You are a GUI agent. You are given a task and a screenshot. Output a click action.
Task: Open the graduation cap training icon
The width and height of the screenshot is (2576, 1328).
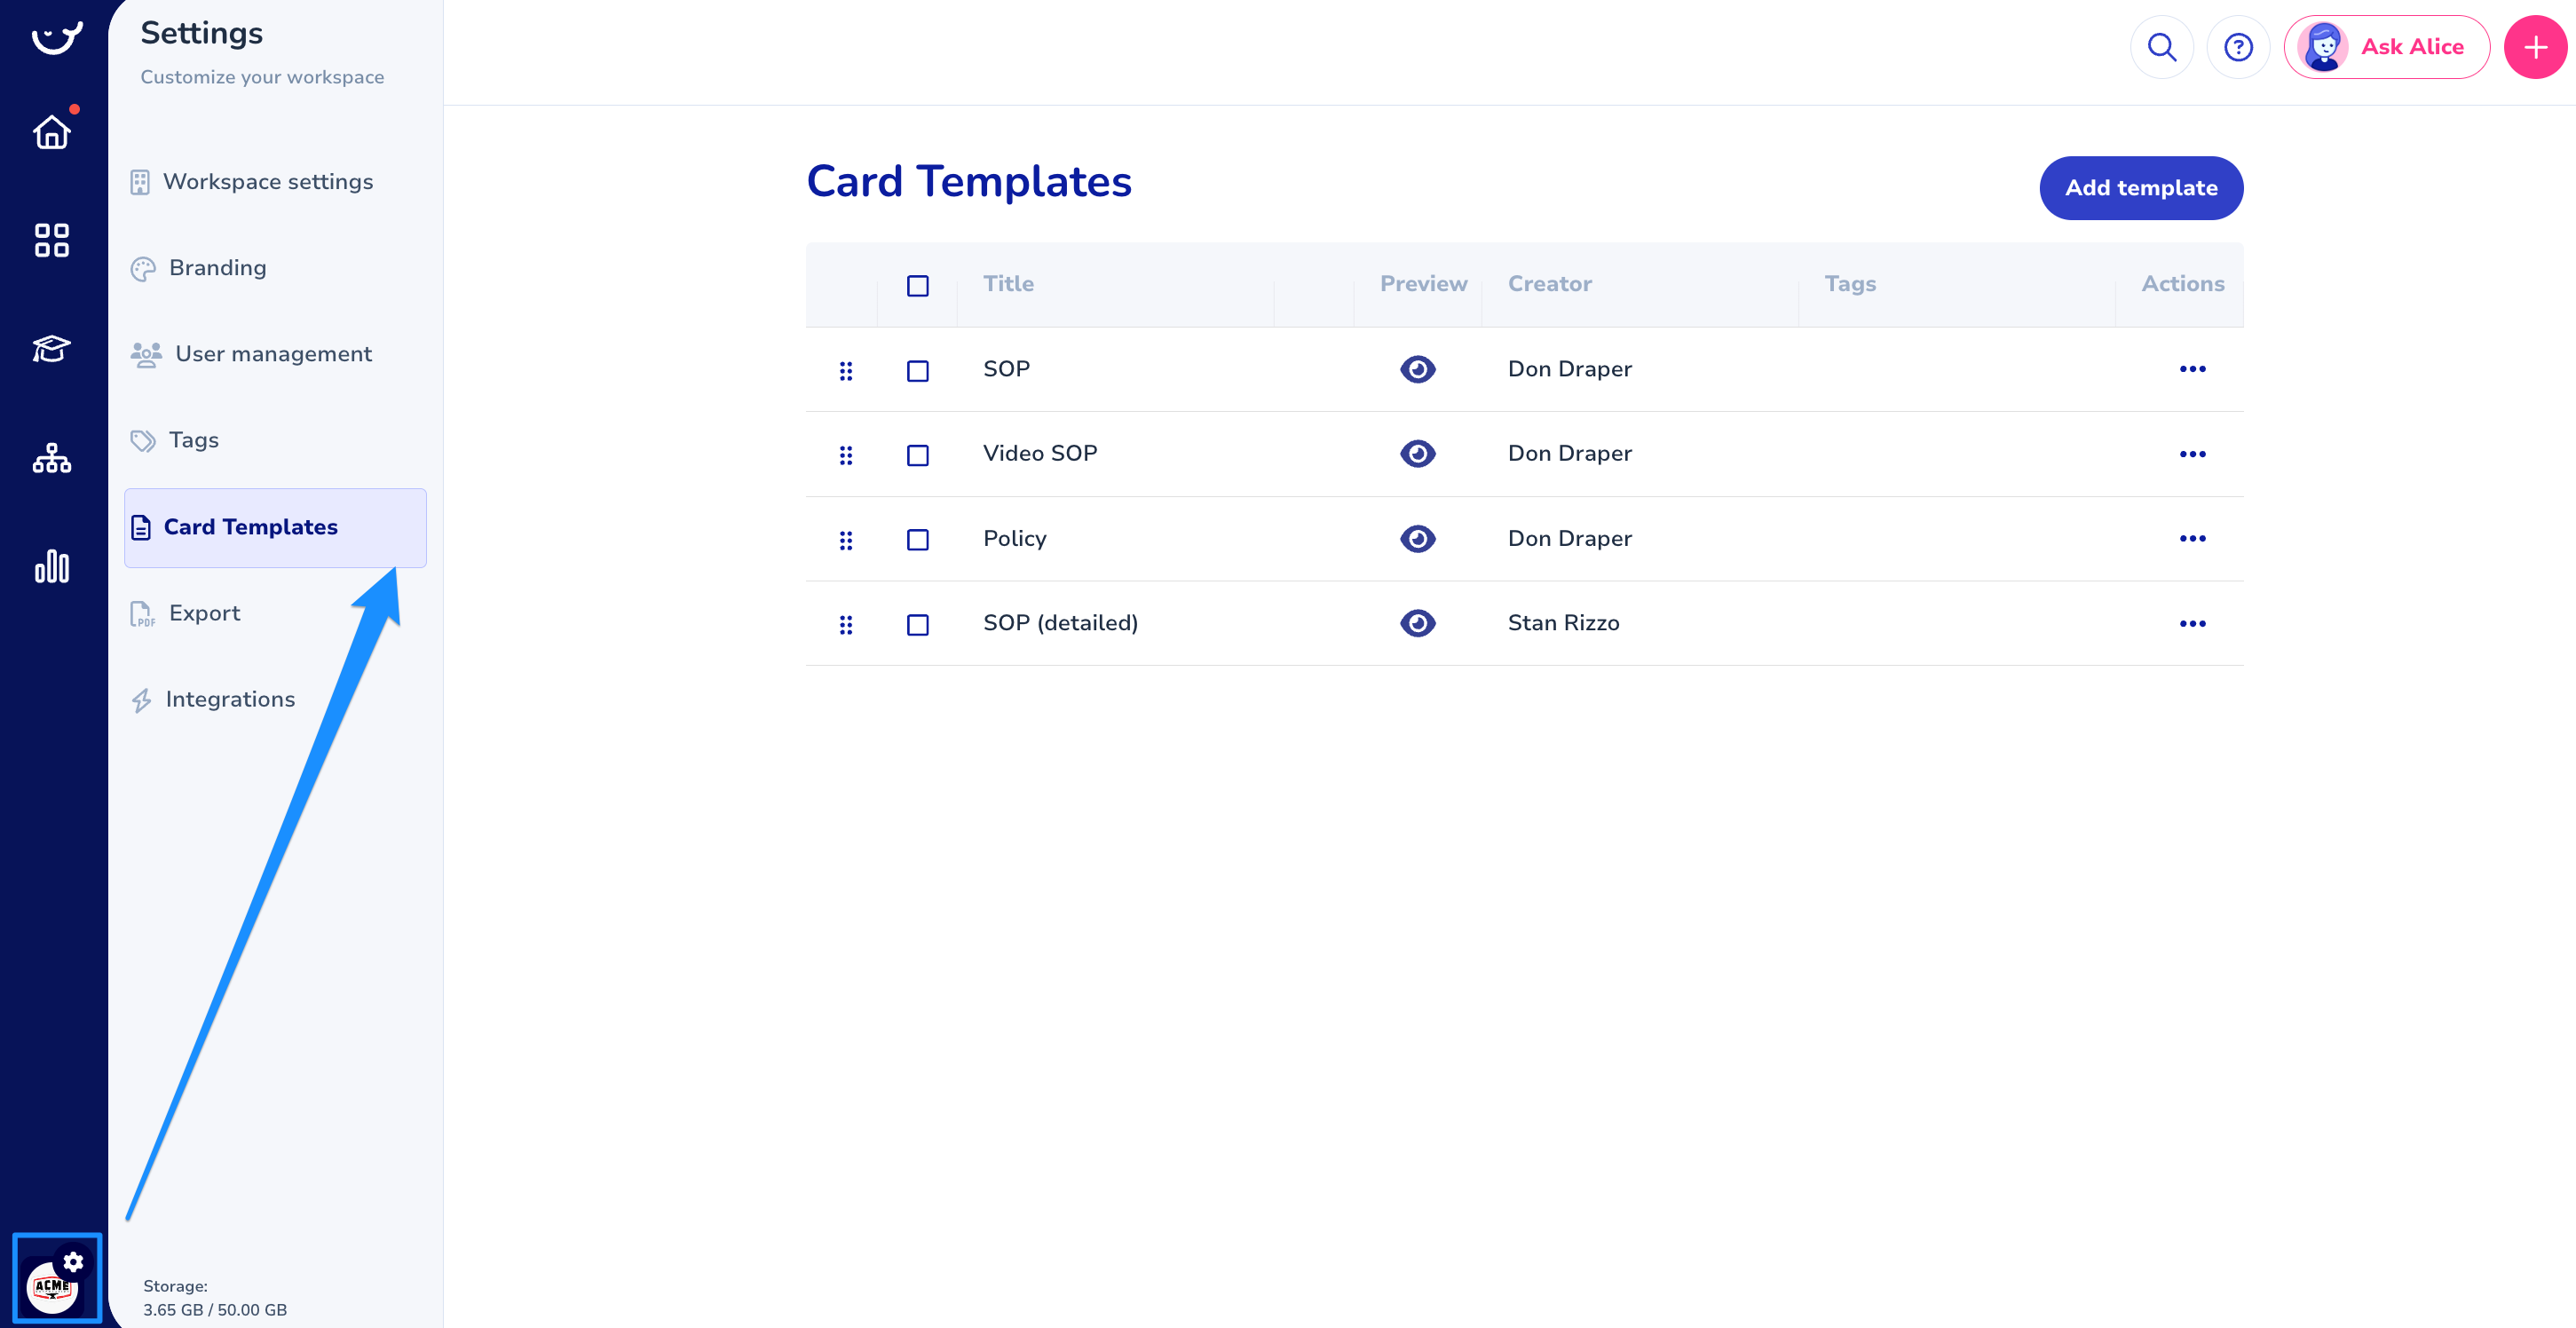coord(52,349)
